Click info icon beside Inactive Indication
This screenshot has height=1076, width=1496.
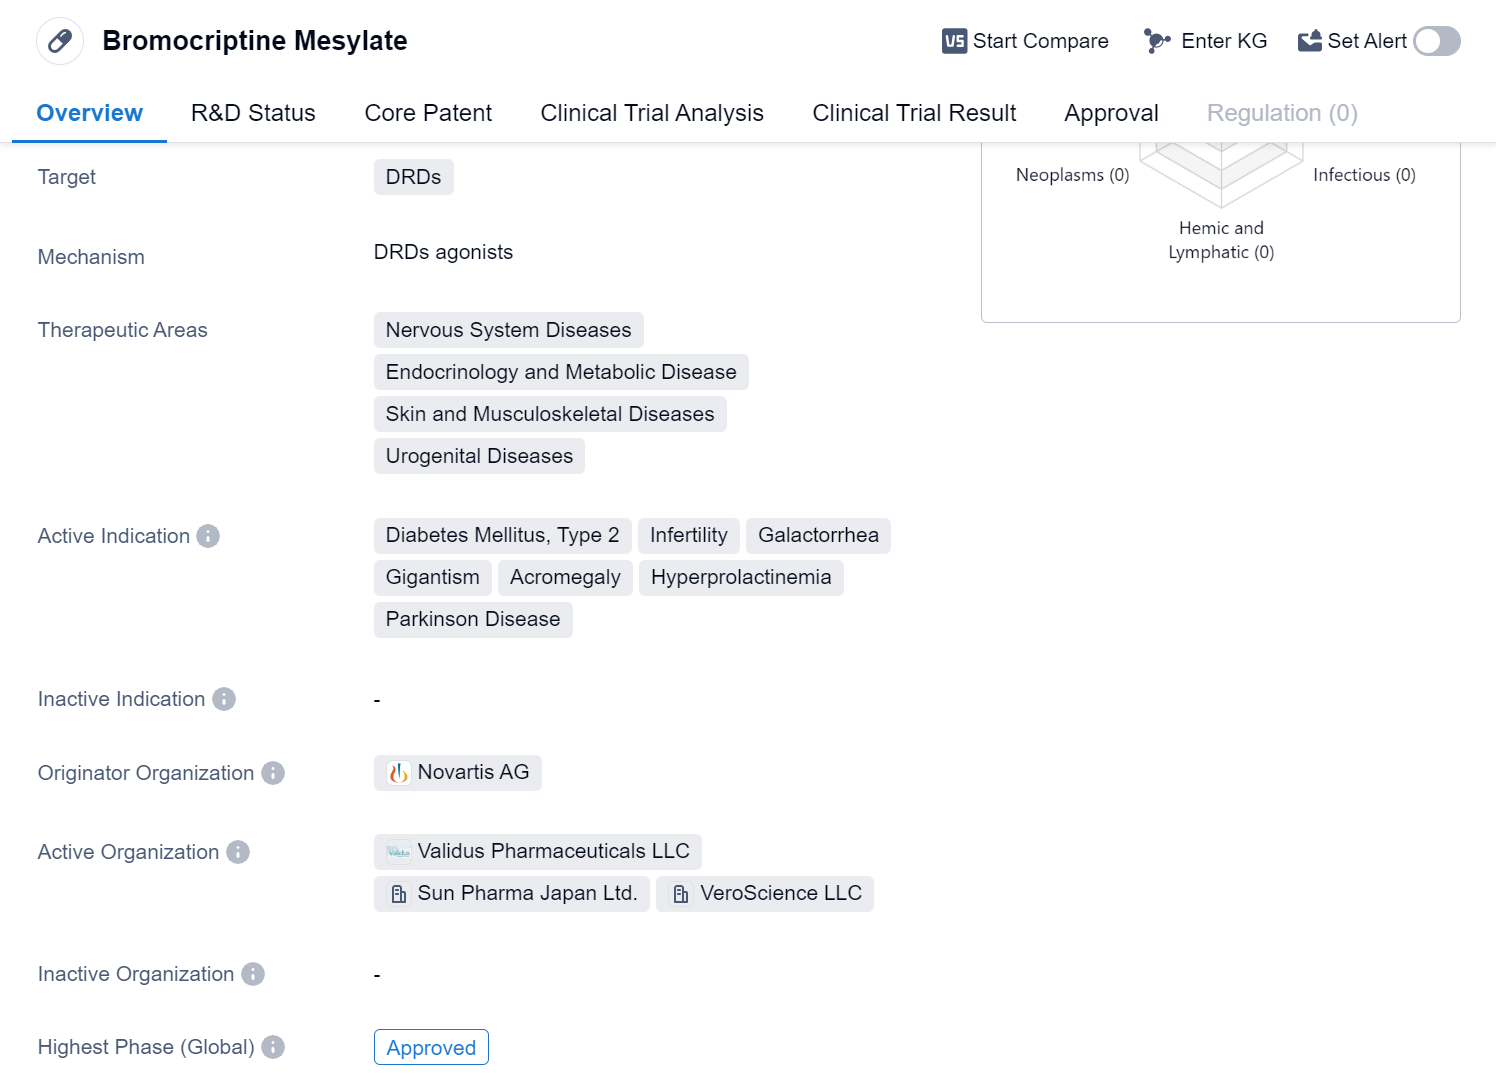point(224,699)
